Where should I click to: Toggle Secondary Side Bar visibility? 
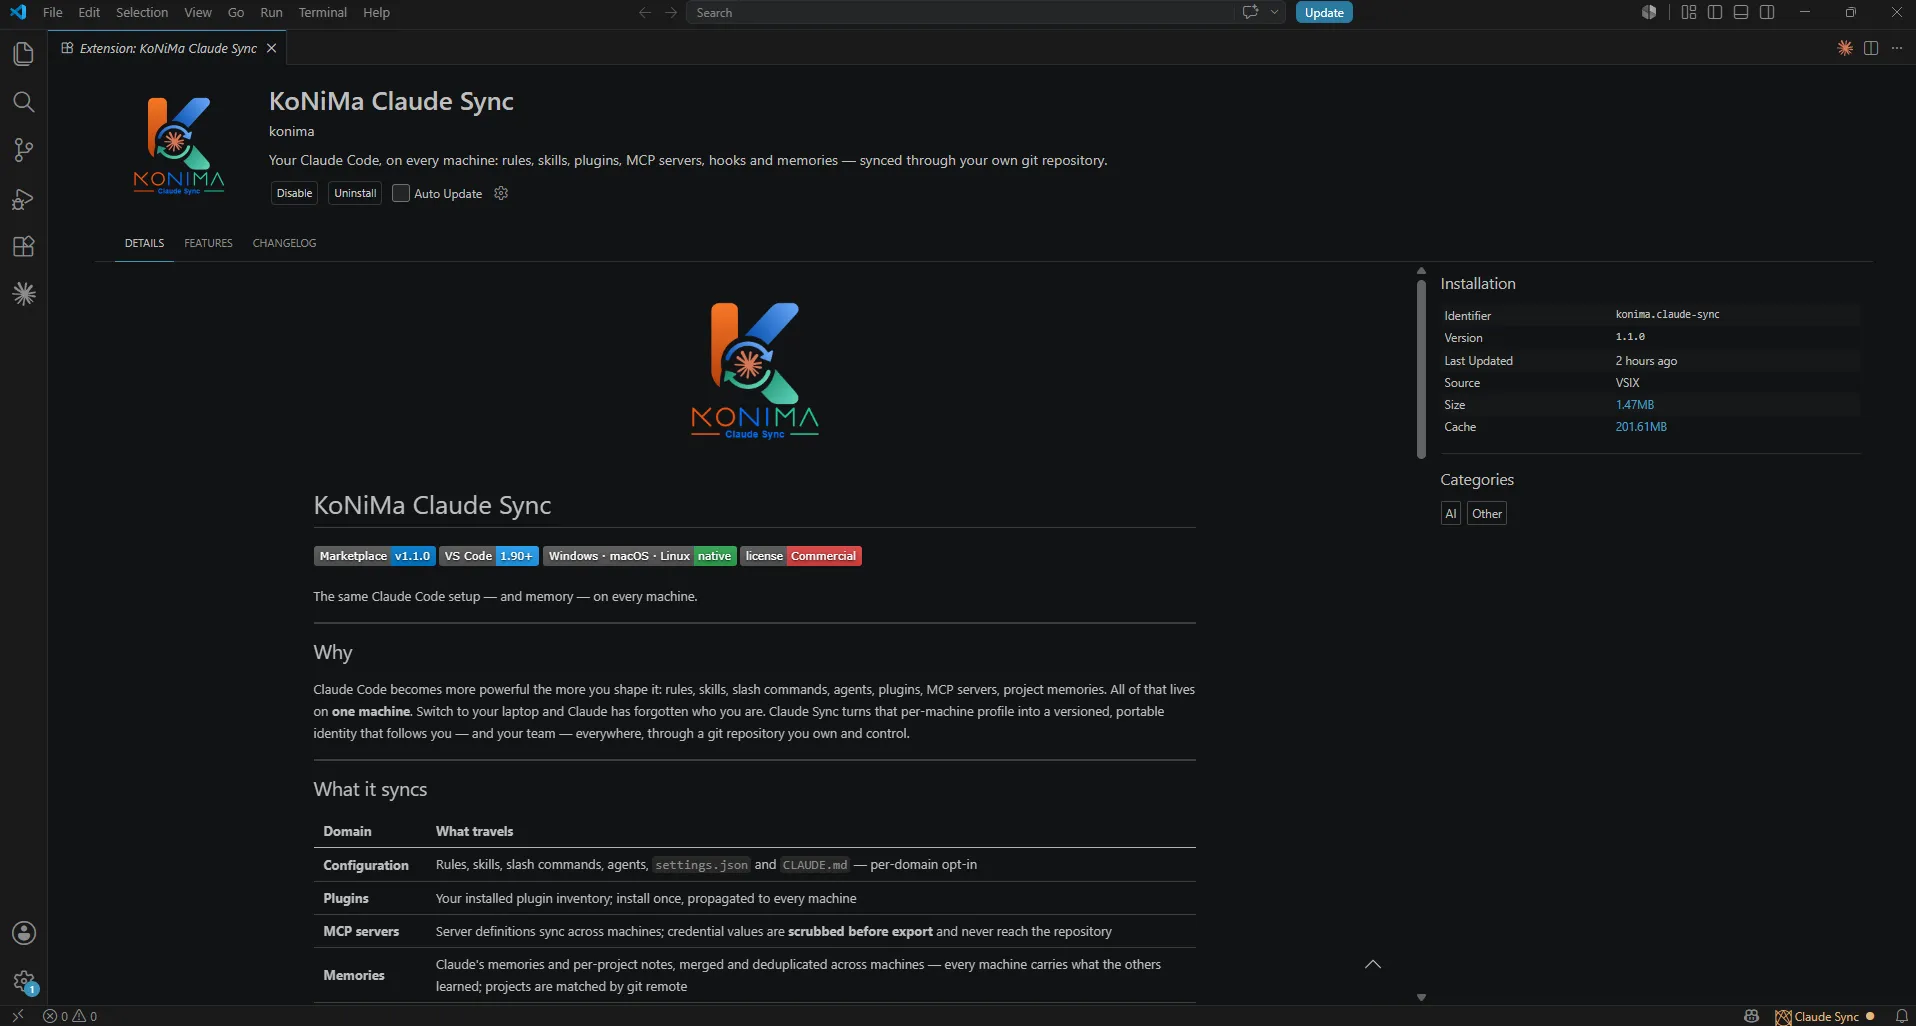coord(1767,12)
